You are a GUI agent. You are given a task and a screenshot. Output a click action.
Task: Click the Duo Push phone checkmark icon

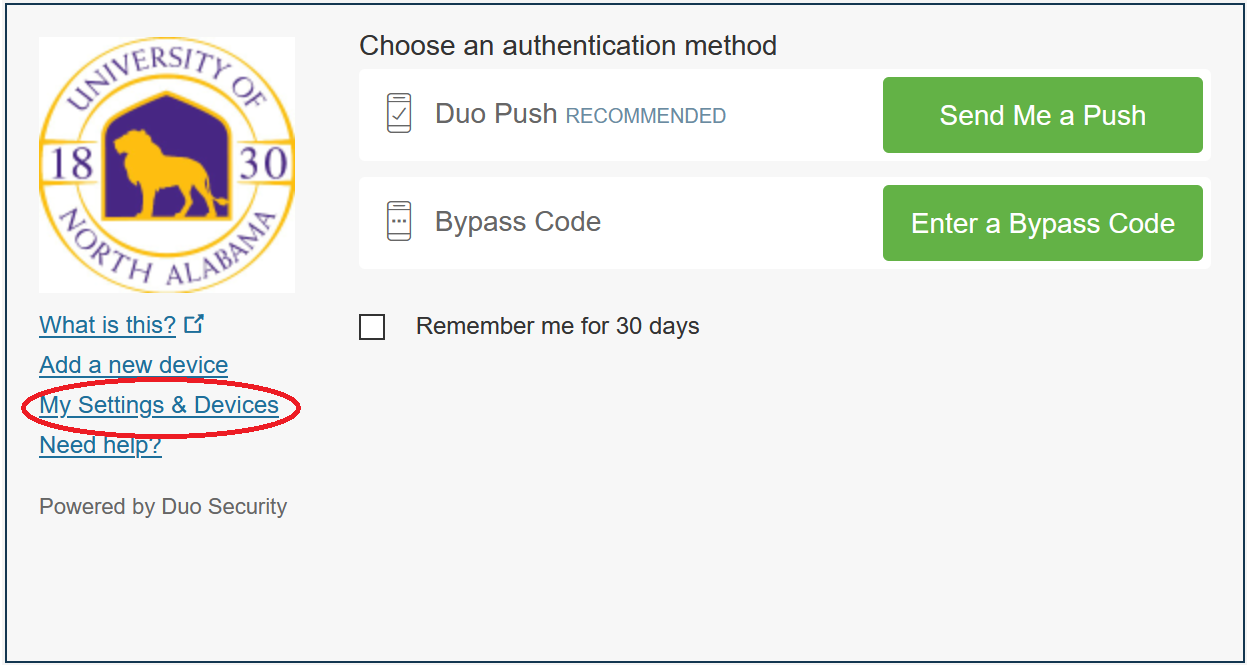(x=399, y=113)
